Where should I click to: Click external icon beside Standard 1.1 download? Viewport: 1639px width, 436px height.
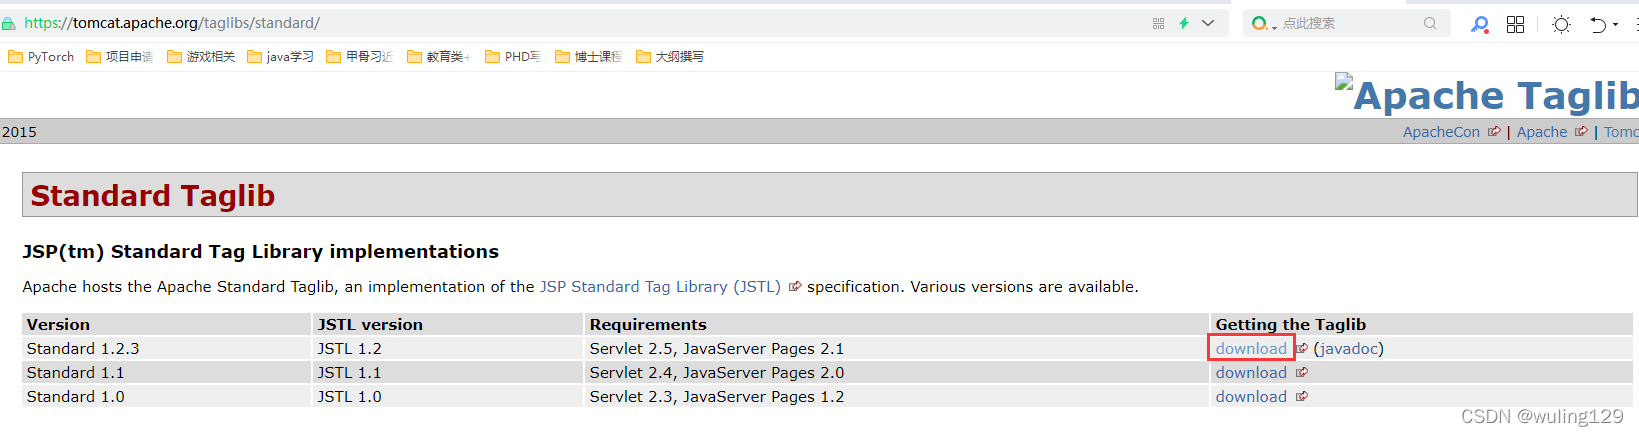[1302, 372]
